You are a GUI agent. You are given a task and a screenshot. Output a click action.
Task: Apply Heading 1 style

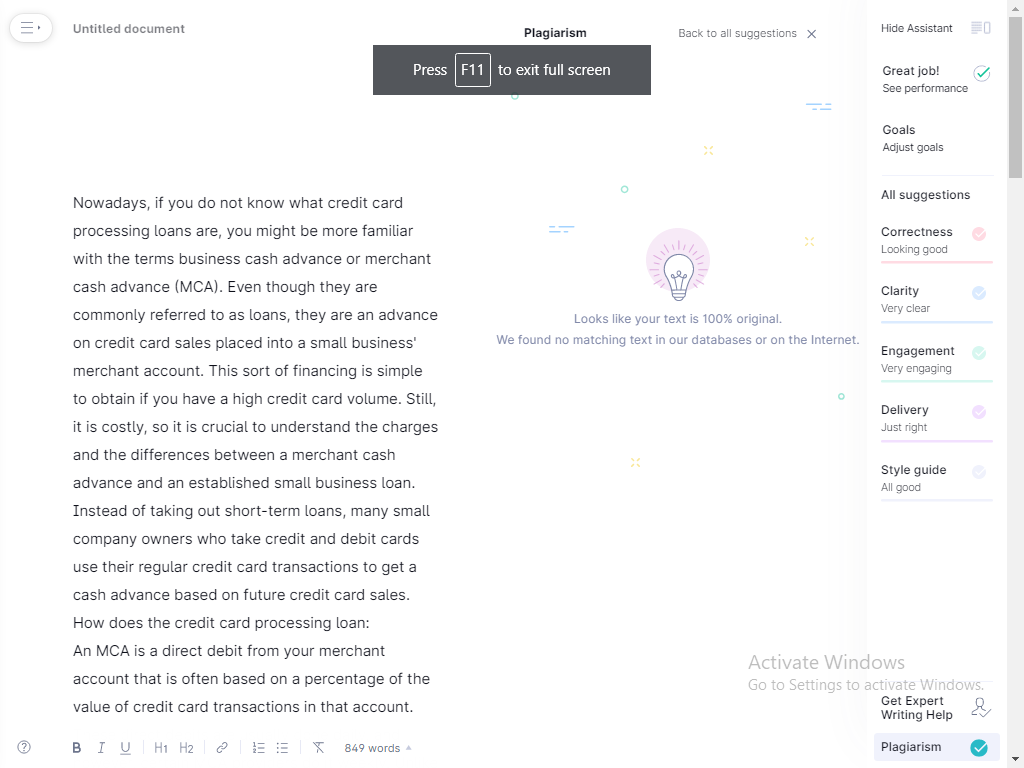tap(161, 748)
